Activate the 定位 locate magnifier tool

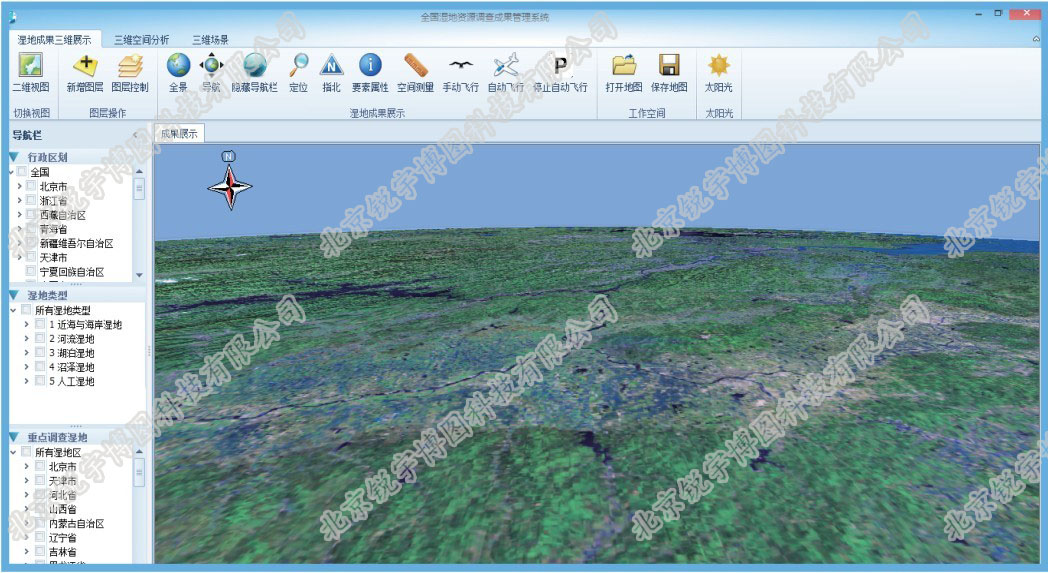pos(298,66)
